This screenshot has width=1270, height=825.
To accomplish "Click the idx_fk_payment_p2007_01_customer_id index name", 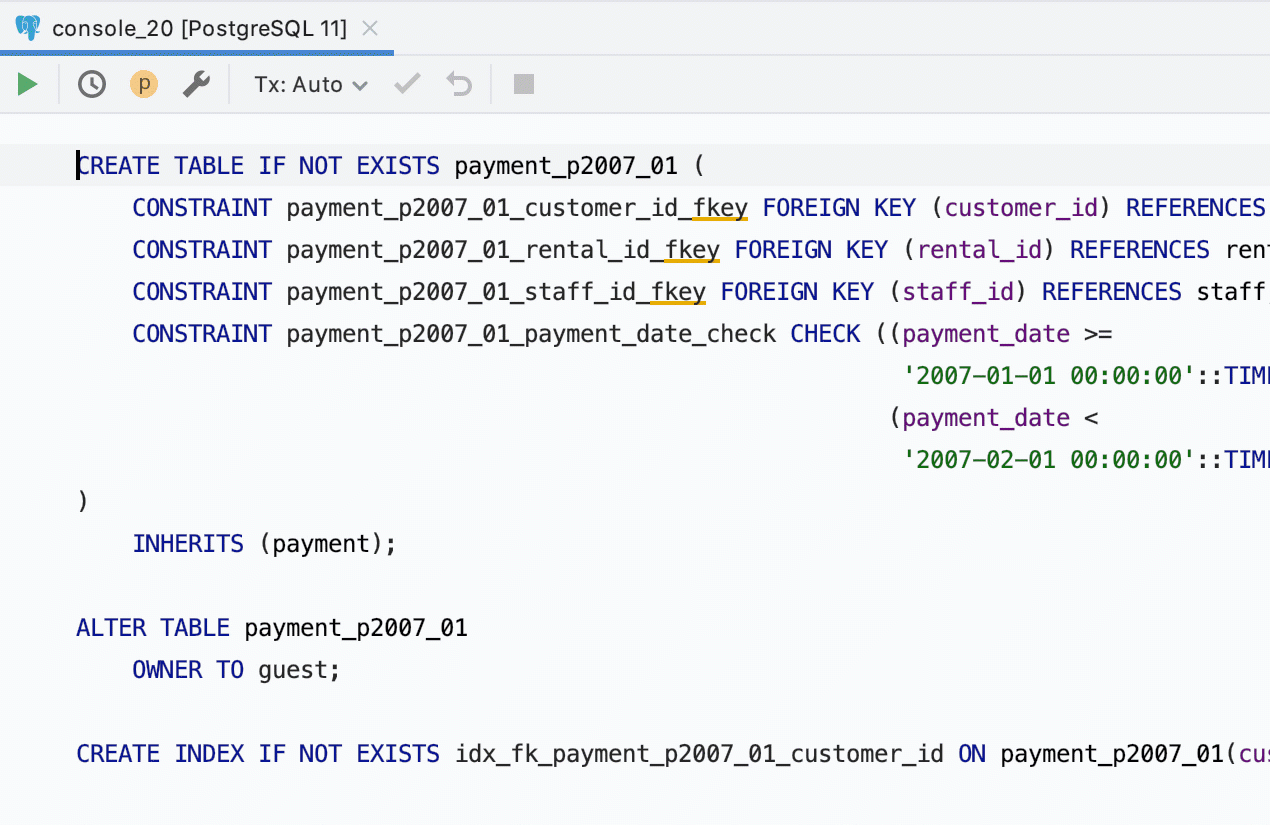I will point(699,754).
